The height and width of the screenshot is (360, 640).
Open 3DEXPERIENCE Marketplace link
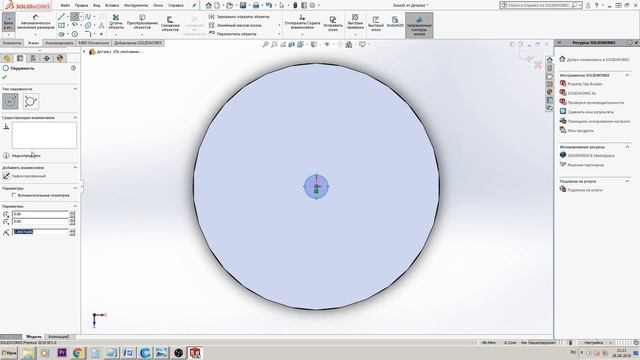[591, 156]
